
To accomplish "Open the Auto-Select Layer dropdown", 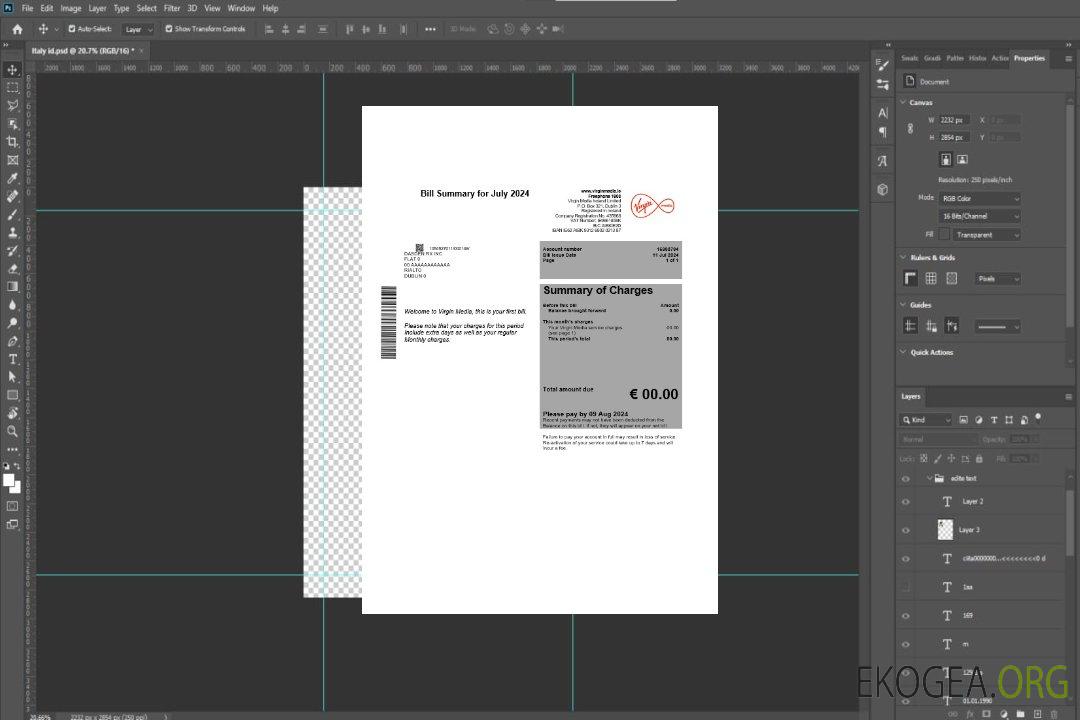I will tap(138, 29).
